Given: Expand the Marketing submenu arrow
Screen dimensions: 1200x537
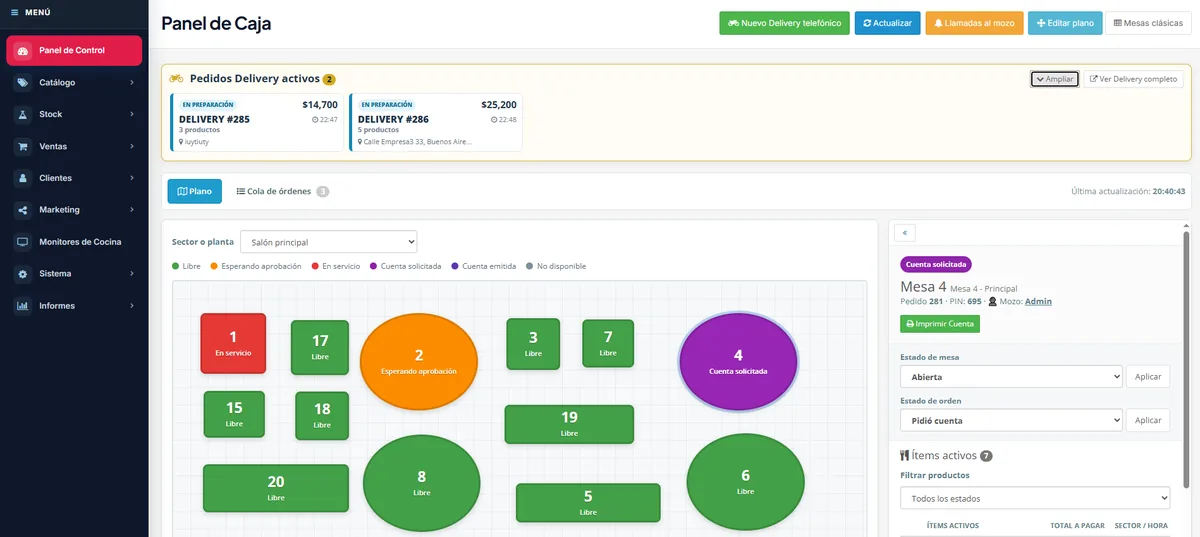Looking at the screenshot, I should 132,210.
